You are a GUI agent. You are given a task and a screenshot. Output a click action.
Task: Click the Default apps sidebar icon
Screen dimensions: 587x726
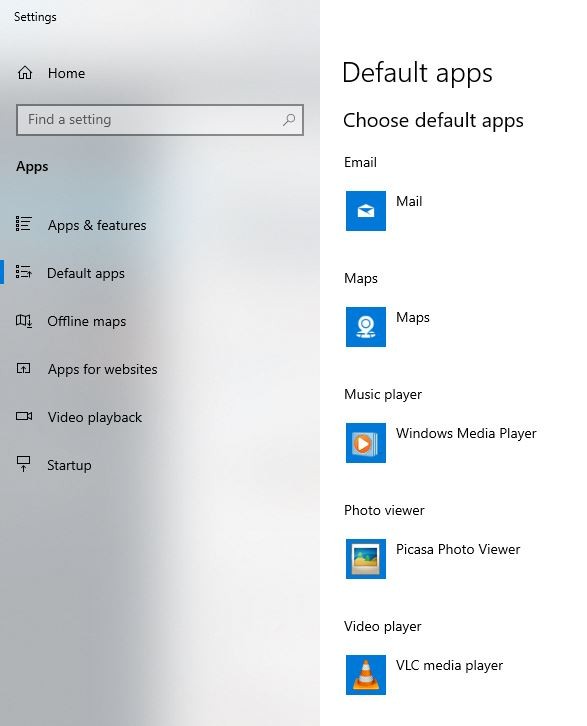coord(24,272)
